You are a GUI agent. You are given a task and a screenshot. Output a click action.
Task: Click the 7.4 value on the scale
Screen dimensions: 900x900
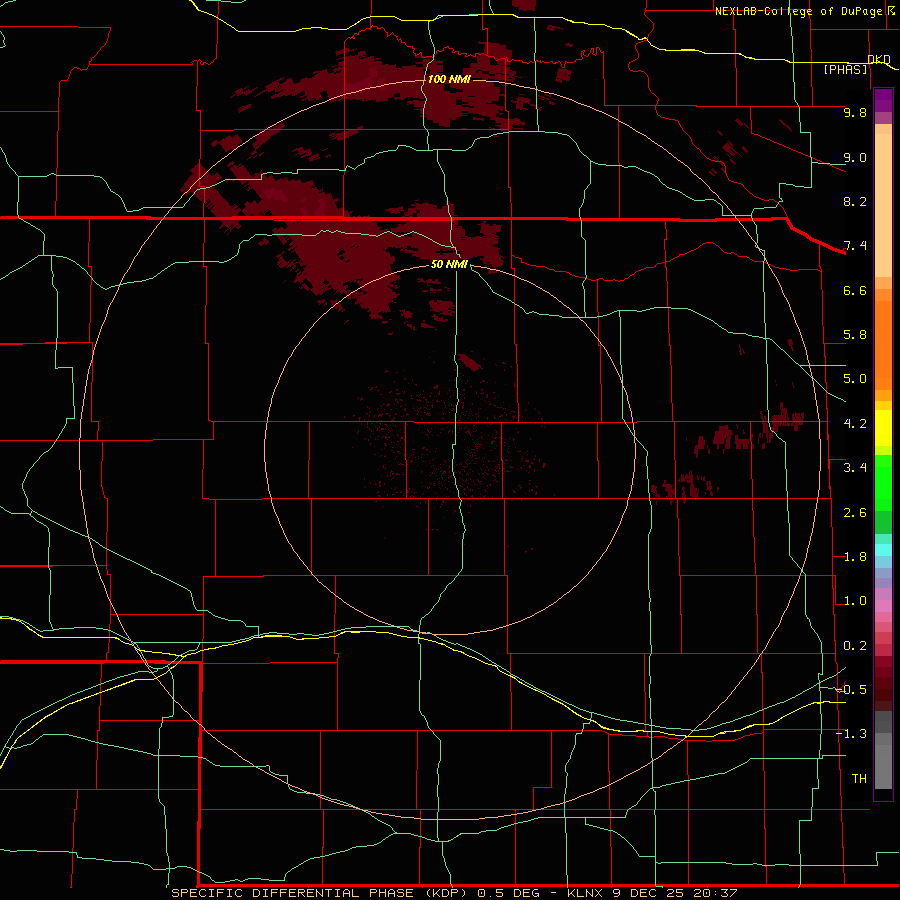coord(855,246)
